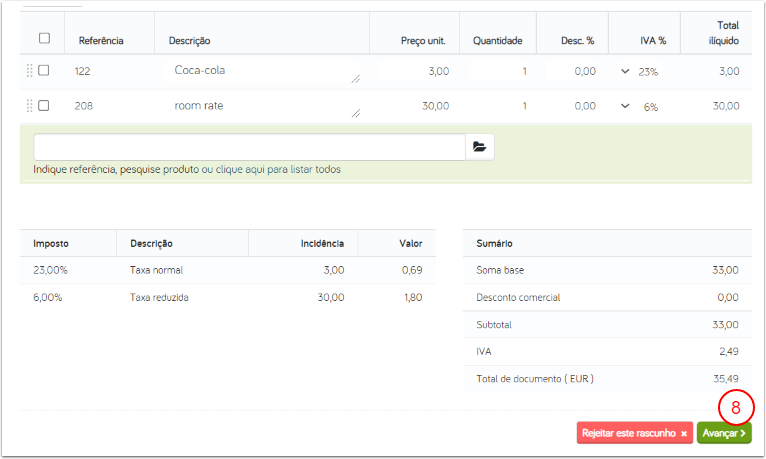Click the Coca-cola description resize handle
This screenshot has height=459, width=766.
[355, 79]
